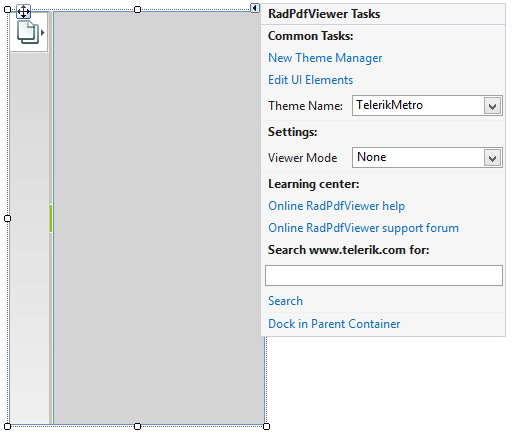Click the telerik.com search text box
Viewport: 512px width, 435px height.
384,276
